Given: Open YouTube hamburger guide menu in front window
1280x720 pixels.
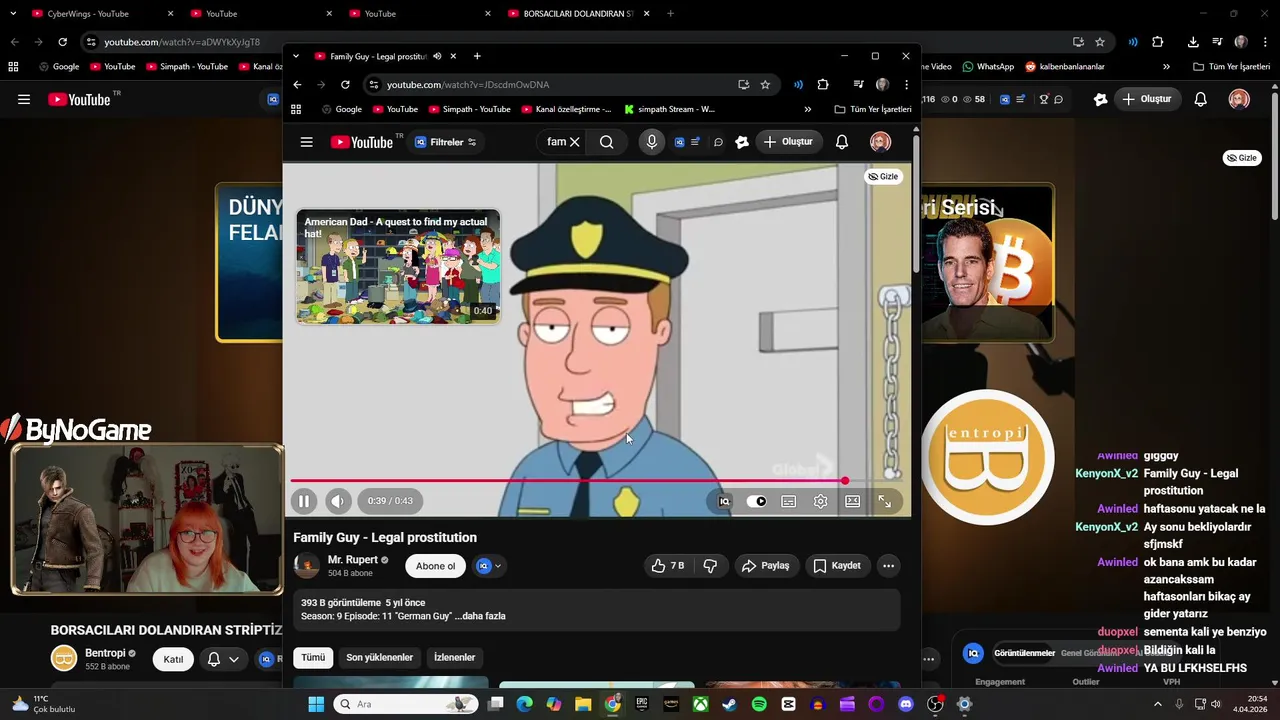Looking at the screenshot, I should [x=307, y=142].
